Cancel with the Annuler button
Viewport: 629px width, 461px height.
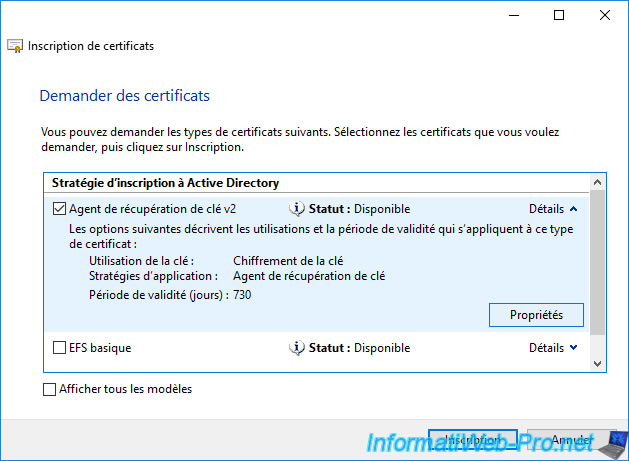(571, 440)
